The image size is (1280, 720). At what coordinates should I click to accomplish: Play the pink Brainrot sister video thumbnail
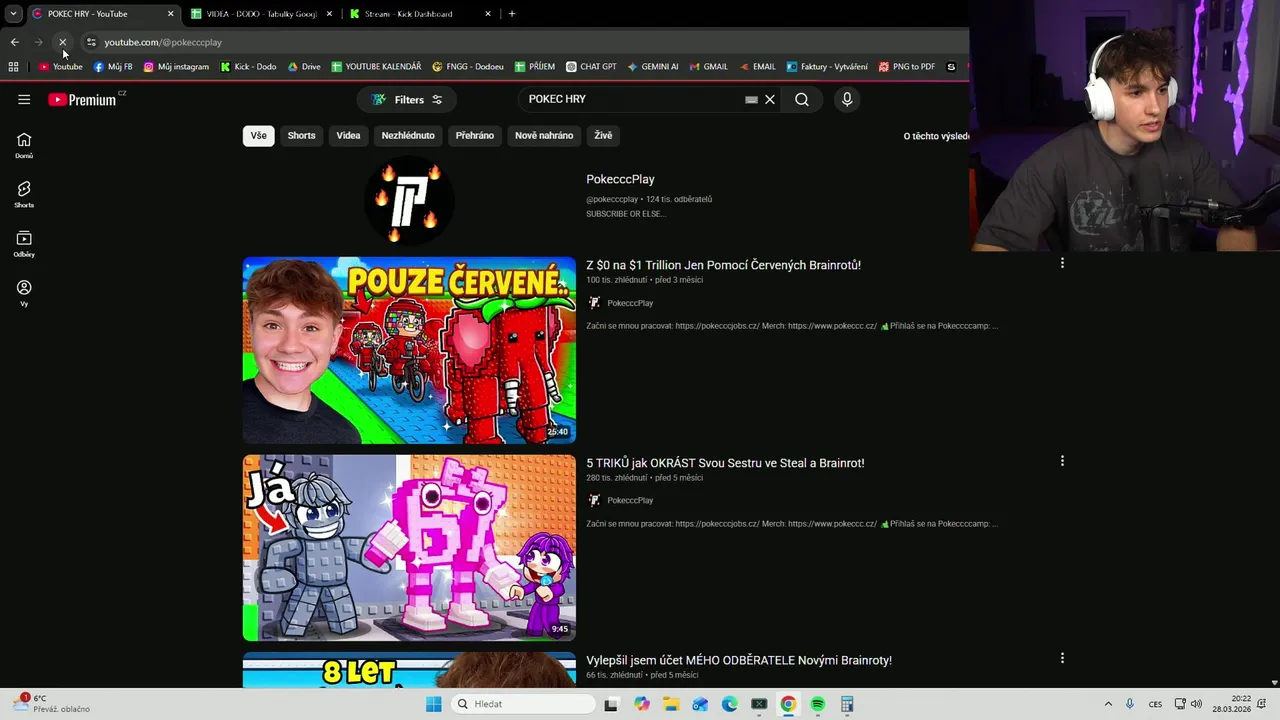coord(409,548)
